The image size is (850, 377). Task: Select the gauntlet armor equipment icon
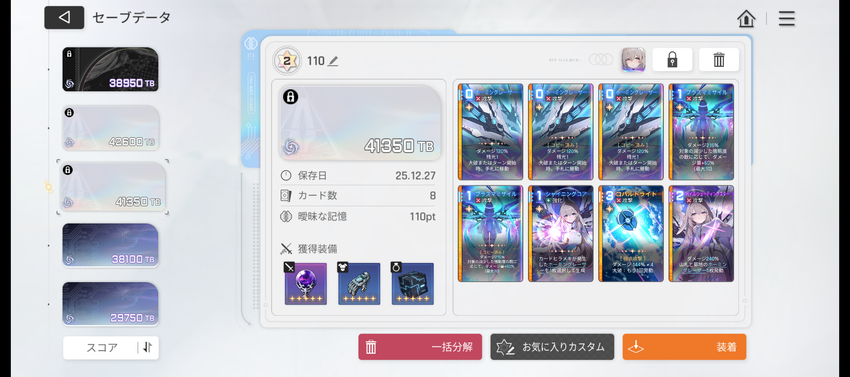click(359, 284)
